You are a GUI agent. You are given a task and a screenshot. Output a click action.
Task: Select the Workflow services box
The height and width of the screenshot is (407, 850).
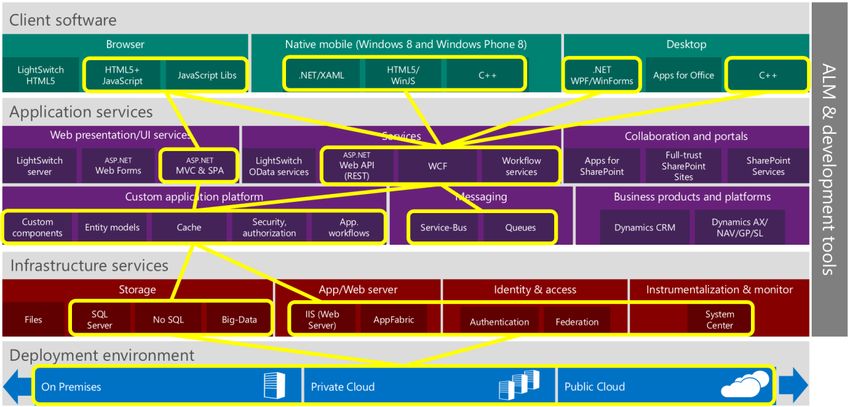(520, 166)
